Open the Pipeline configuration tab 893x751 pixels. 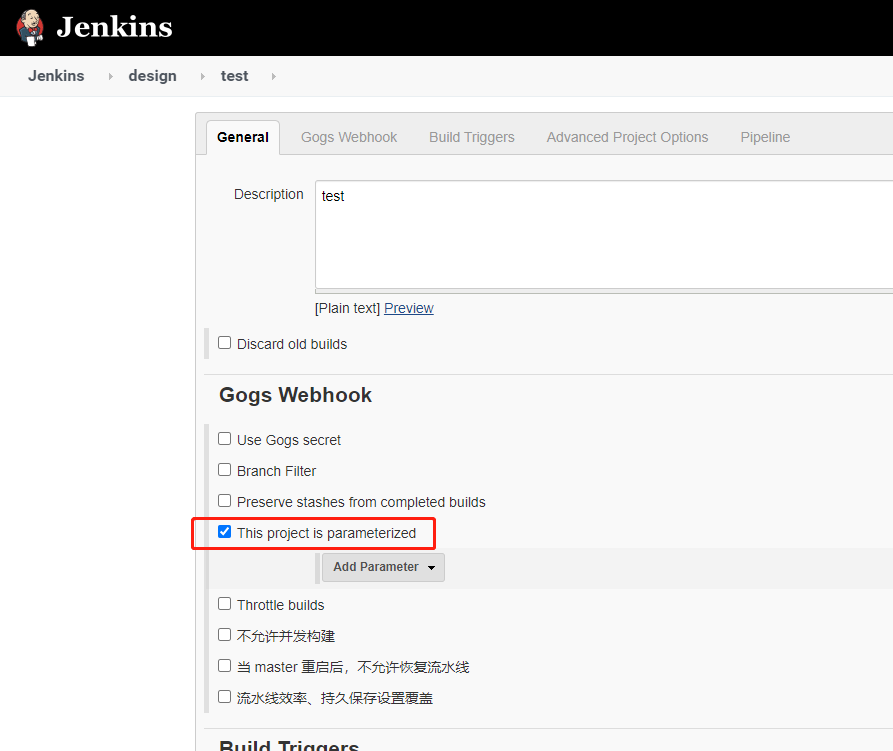coord(765,137)
